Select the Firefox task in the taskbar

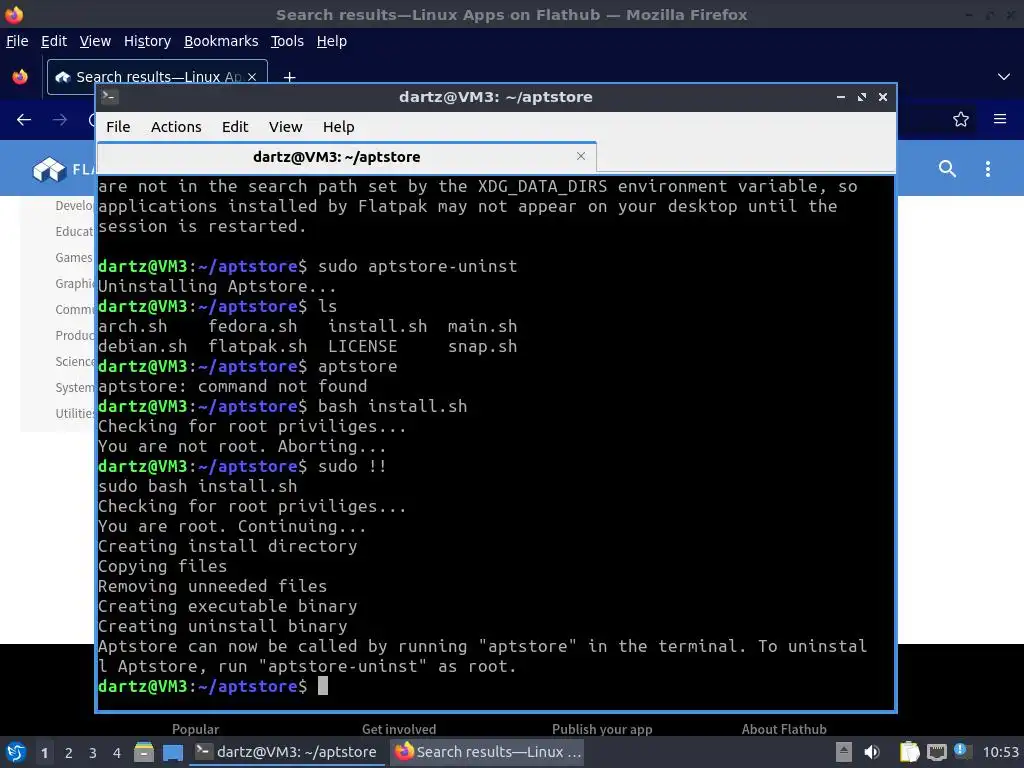click(x=487, y=752)
